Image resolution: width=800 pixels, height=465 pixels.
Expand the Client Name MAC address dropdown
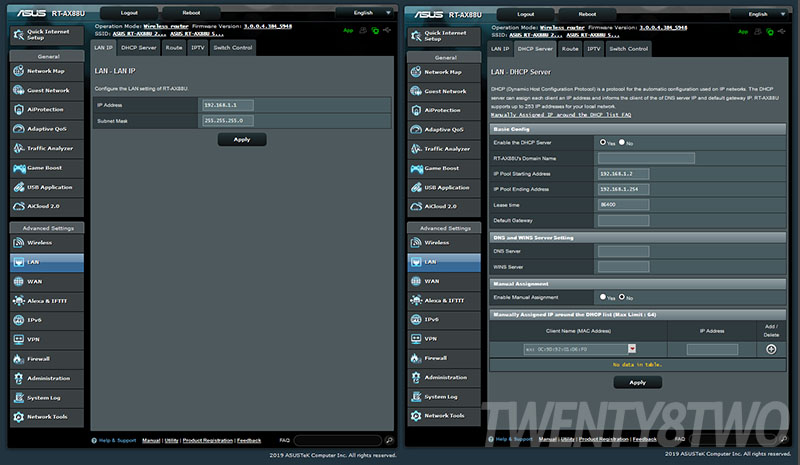(x=632, y=349)
